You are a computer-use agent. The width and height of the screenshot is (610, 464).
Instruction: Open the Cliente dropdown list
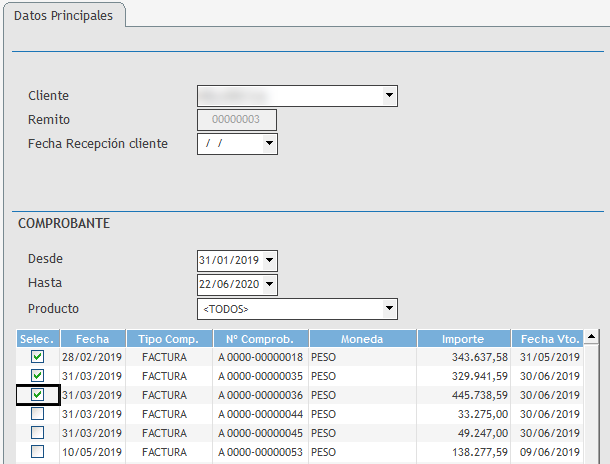click(389, 96)
